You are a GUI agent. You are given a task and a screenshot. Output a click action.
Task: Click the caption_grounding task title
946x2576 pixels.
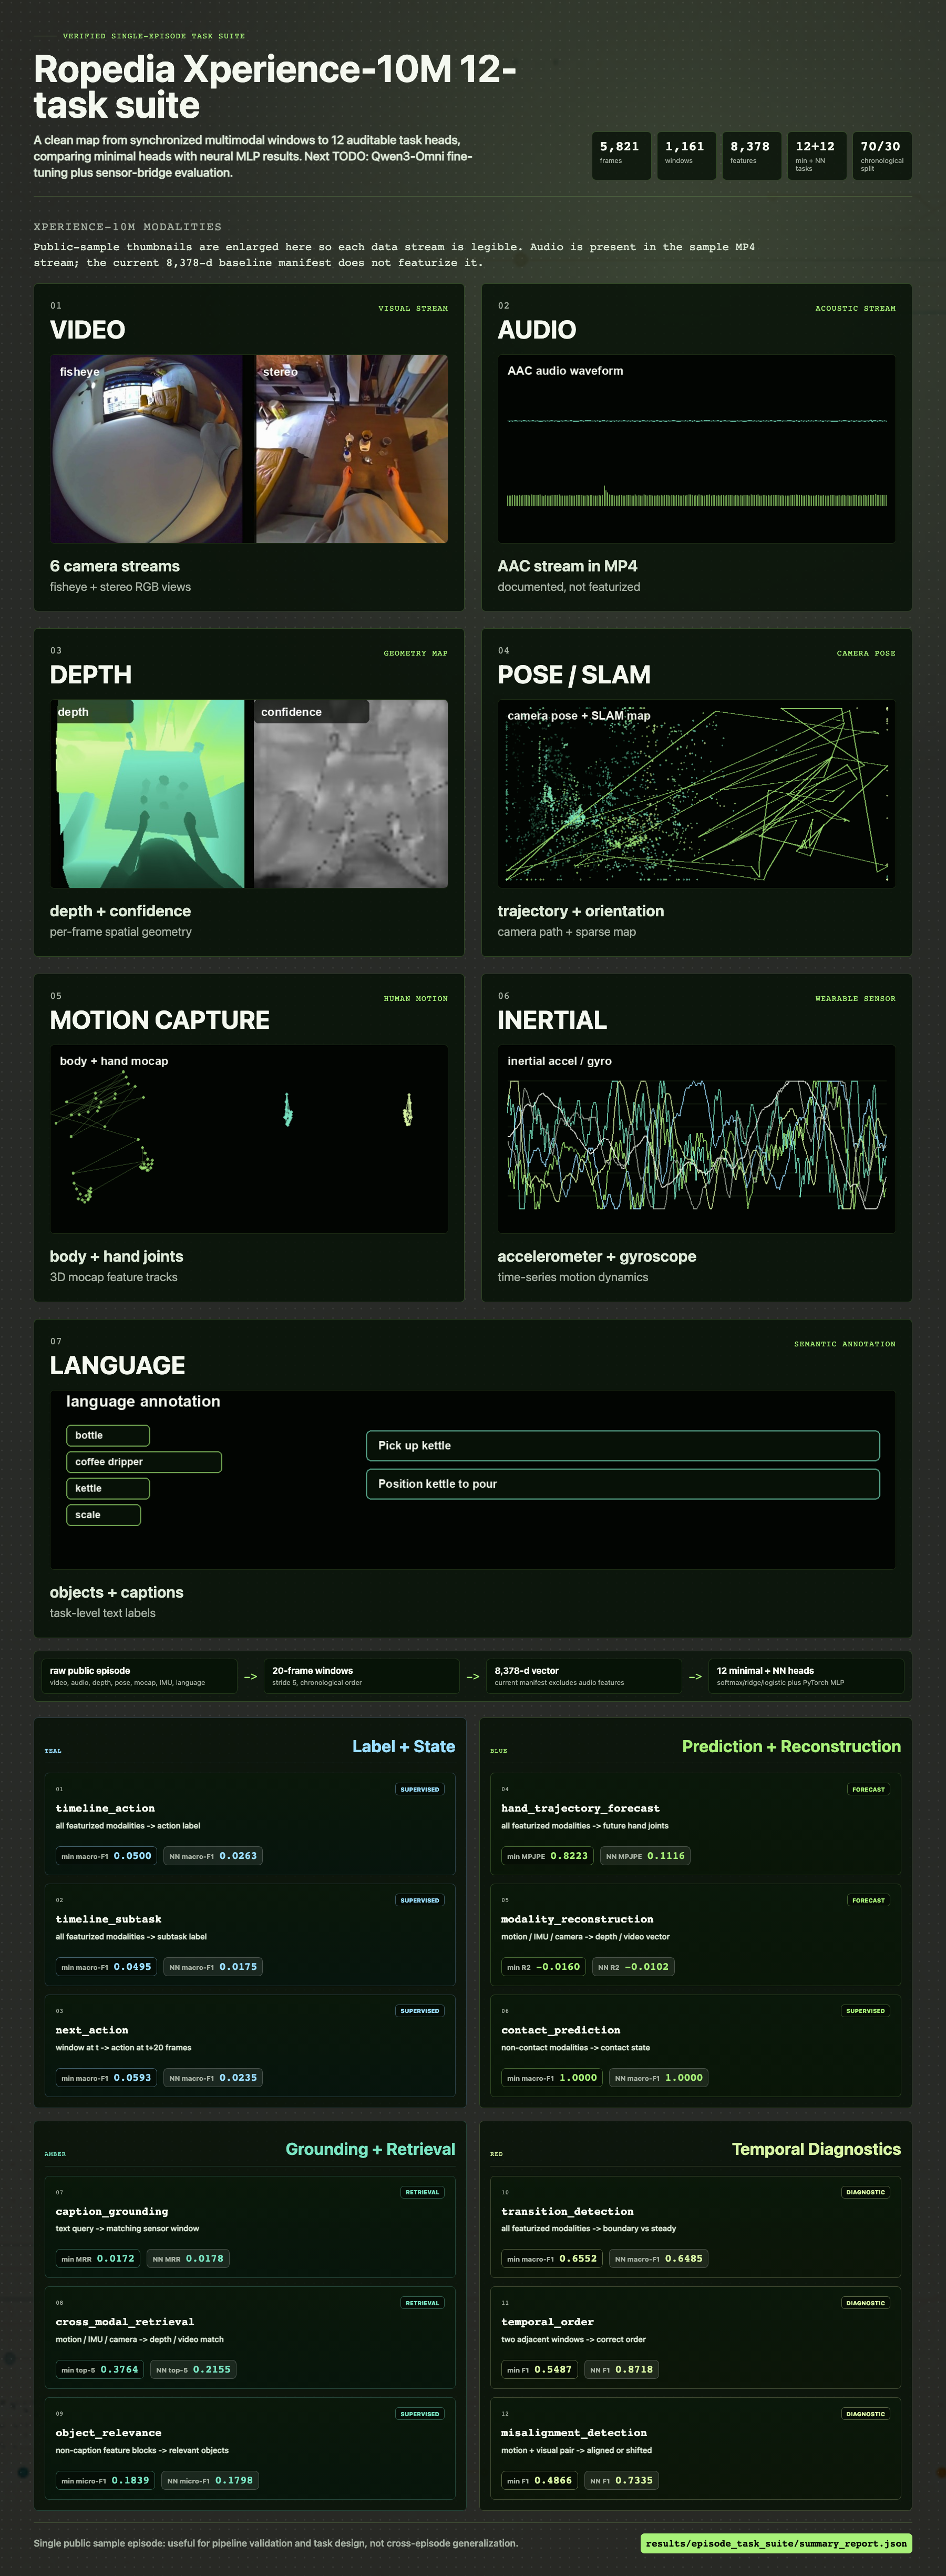(x=112, y=2211)
